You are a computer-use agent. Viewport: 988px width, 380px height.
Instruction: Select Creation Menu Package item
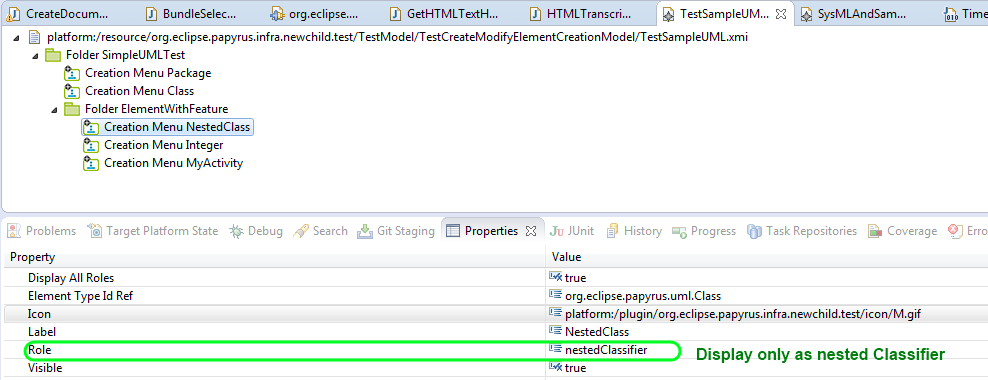(x=148, y=73)
